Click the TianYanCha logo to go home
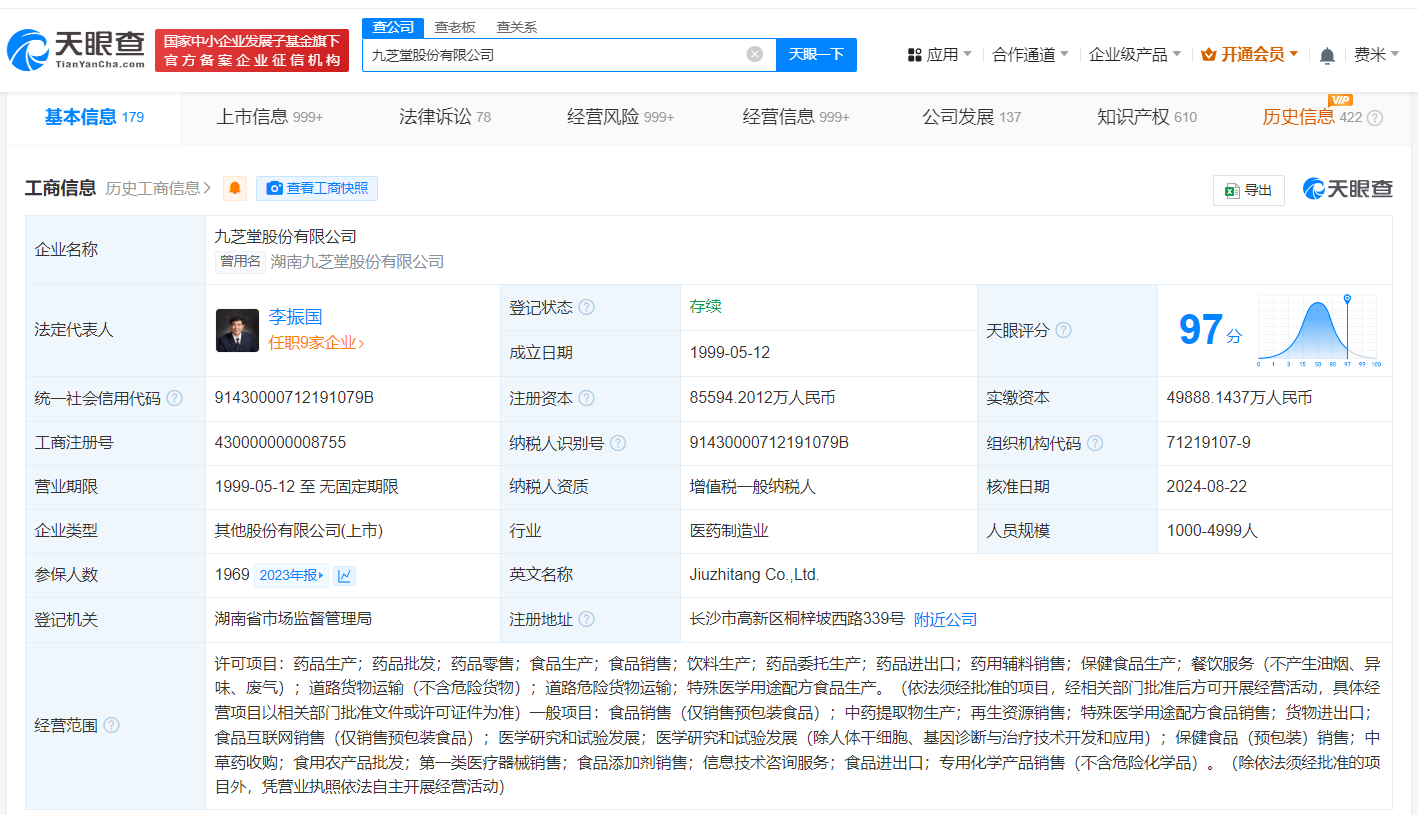Image resolution: width=1418 pixels, height=815 pixels. tap(75, 50)
